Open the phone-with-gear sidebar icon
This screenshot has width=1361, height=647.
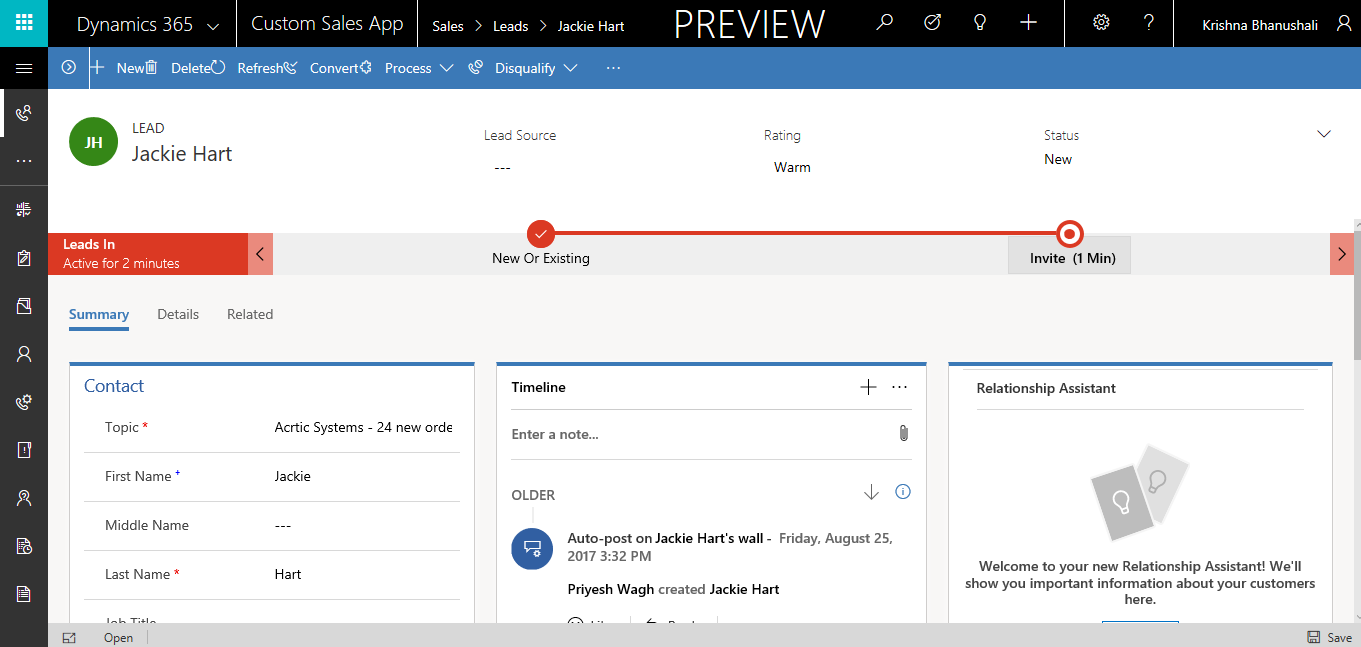click(x=24, y=402)
